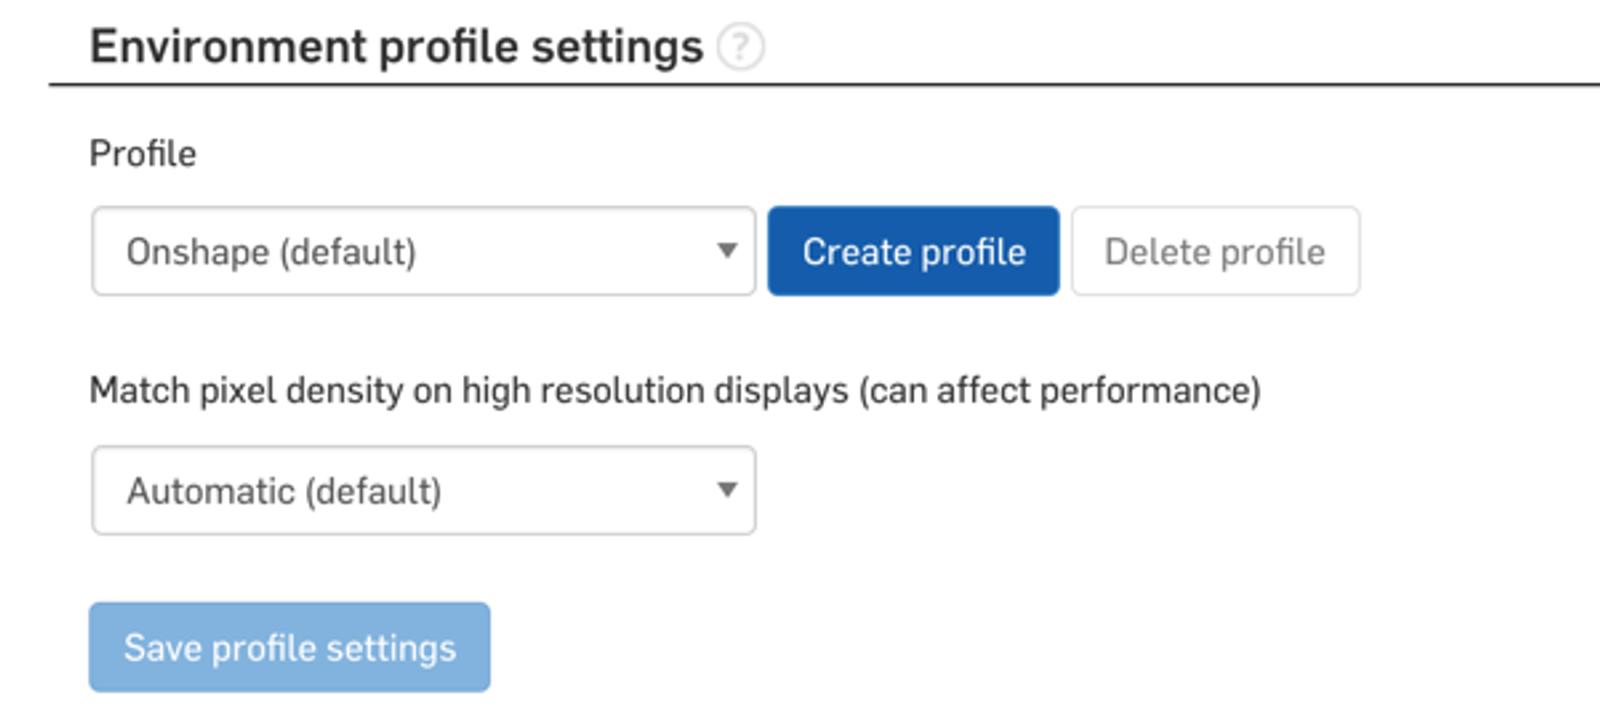This screenshot has width=1600, height=719.
Task: Select the Automatic (default) text in density selector
Action: tap(284, 491)
